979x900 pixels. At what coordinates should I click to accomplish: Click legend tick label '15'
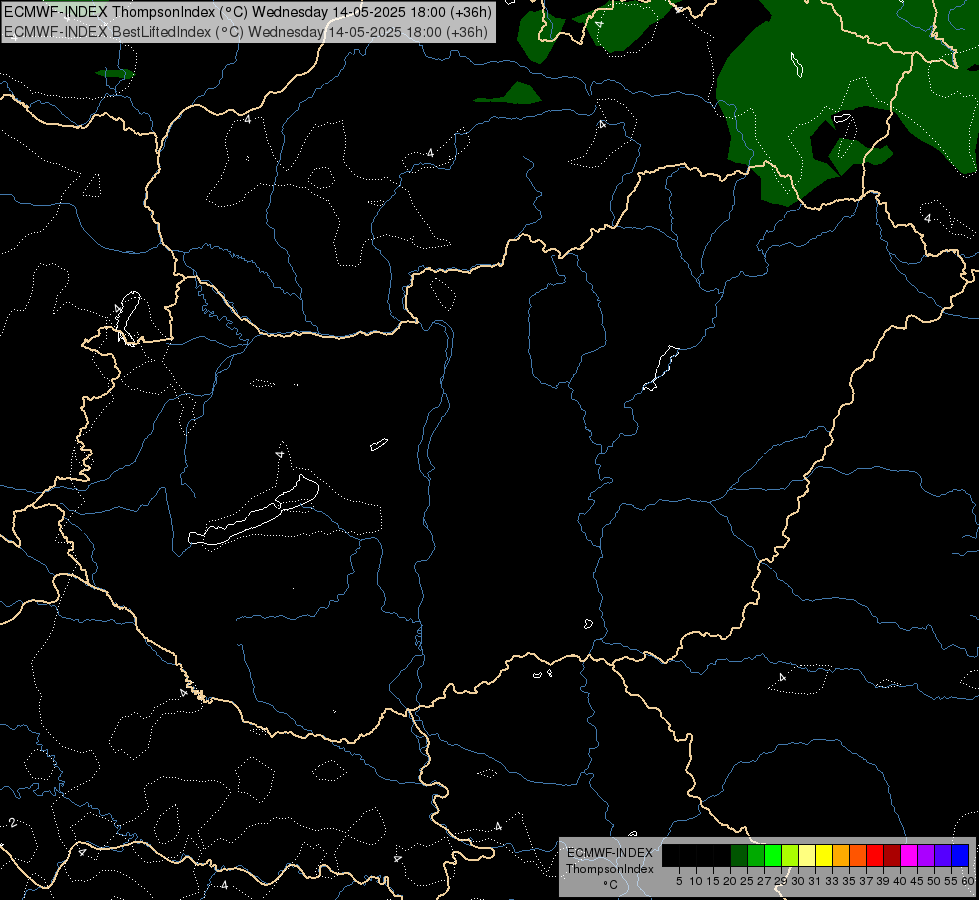[713, 881]
